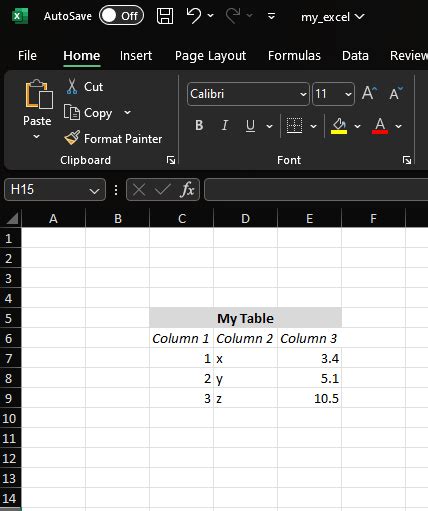Image resolution: width=428 pixels, height=511 pixels.
Task: Toggle AutoSave switch on
Action: (121, 16)
